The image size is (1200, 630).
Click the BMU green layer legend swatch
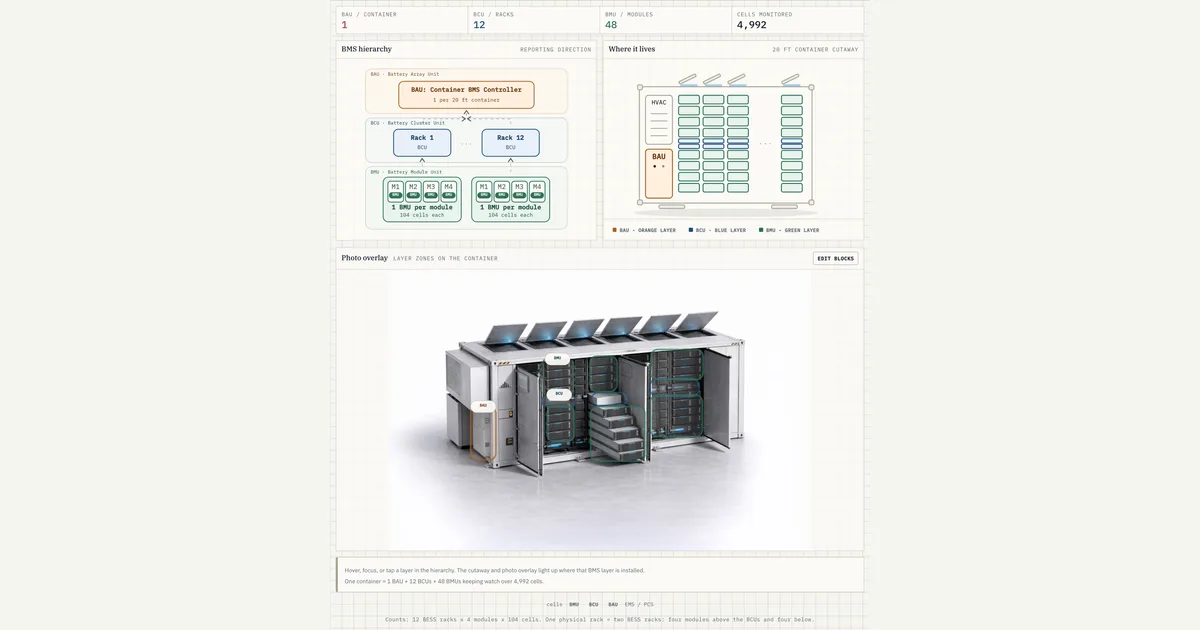[x=761, y=230]
